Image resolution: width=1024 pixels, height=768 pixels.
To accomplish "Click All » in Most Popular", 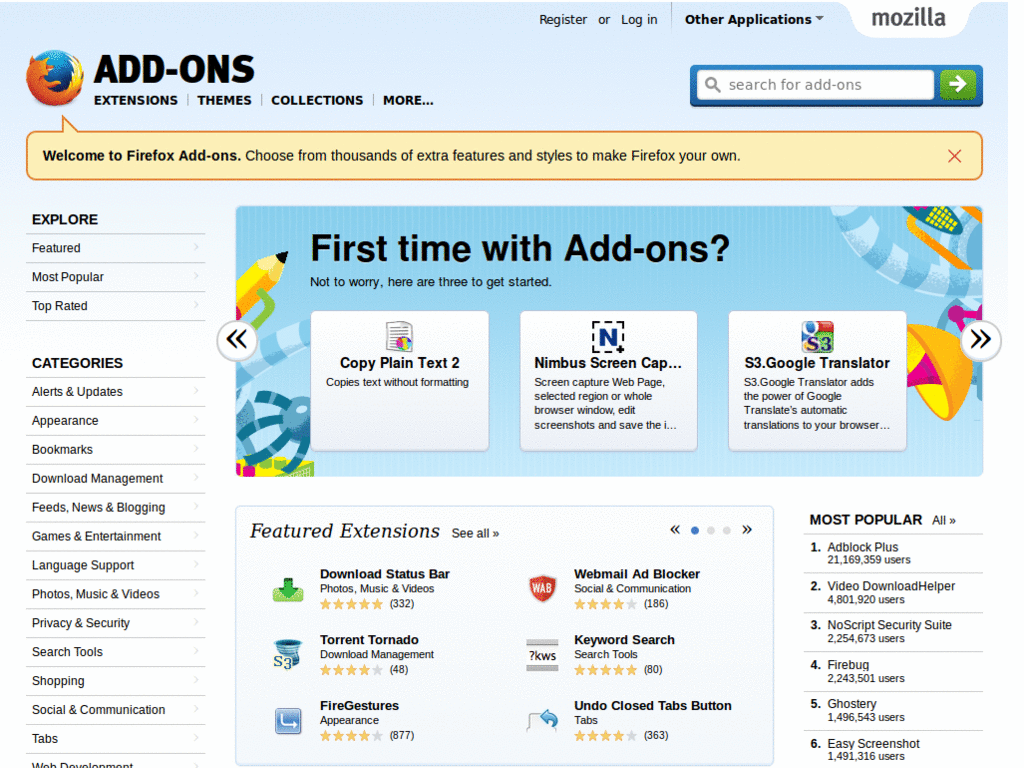I will pos(944,520).
